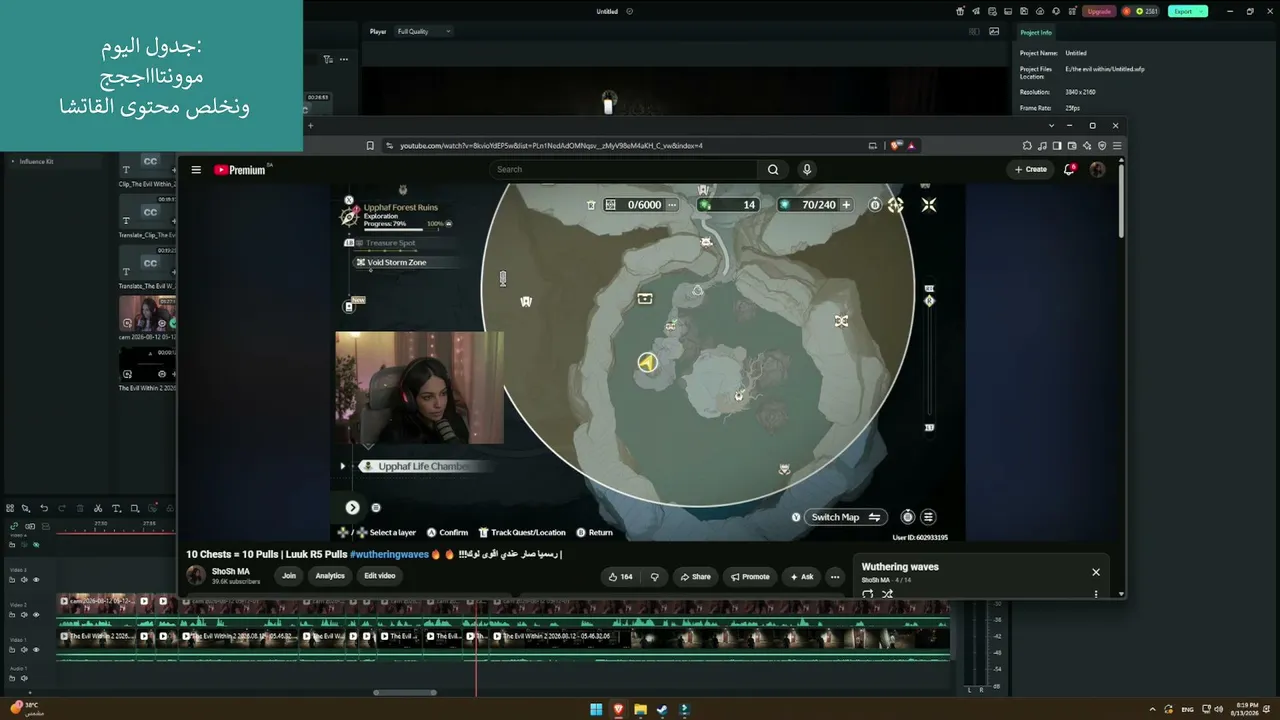Open Analytics for the video
Image resolution: width=1280 pixels, height=720 pixels.
(x=330, y=576)
